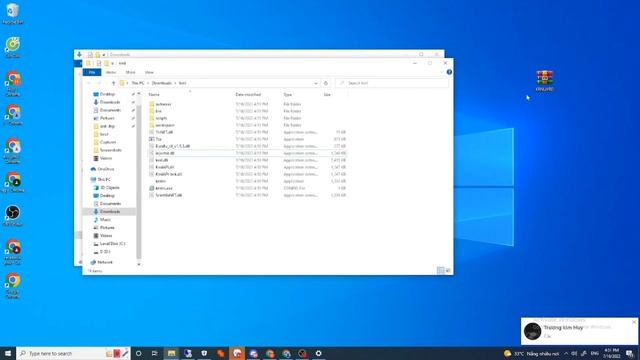
Task: Switch to Details view using the status bar icon
Action: pyautogui.click(x=440, y=270)
